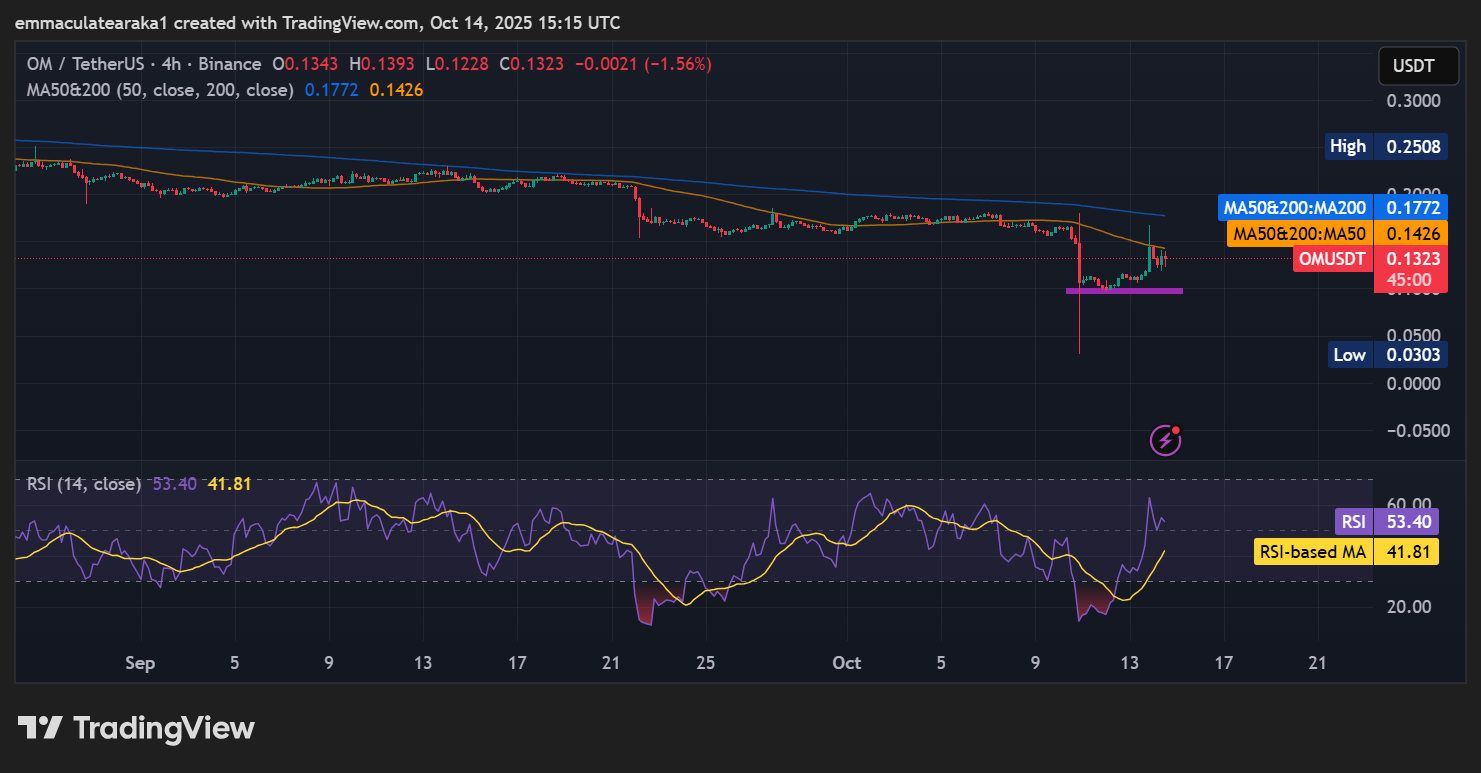Click the Sep label on time axis
Screen dimensions: 1481x773
(x=141, y=663)
